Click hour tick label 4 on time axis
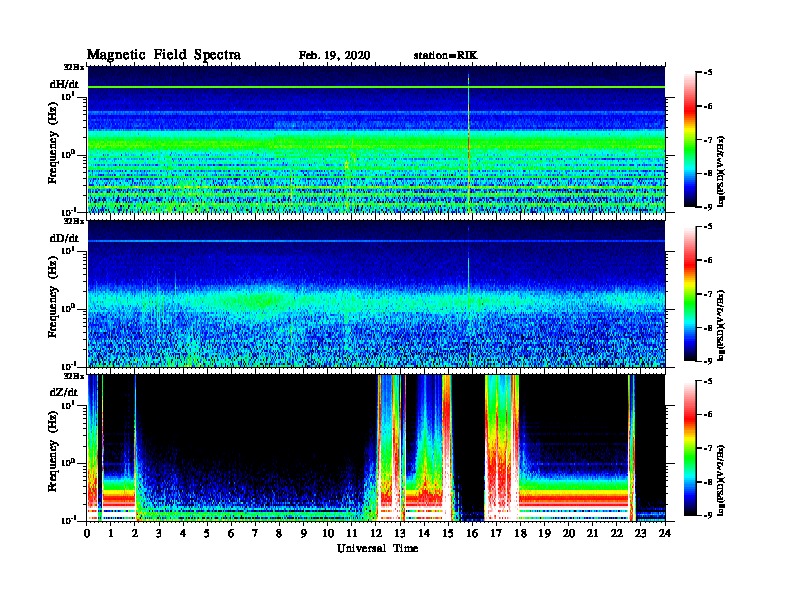The height and width of the screenshot is (612, 792). pos(183,534)
